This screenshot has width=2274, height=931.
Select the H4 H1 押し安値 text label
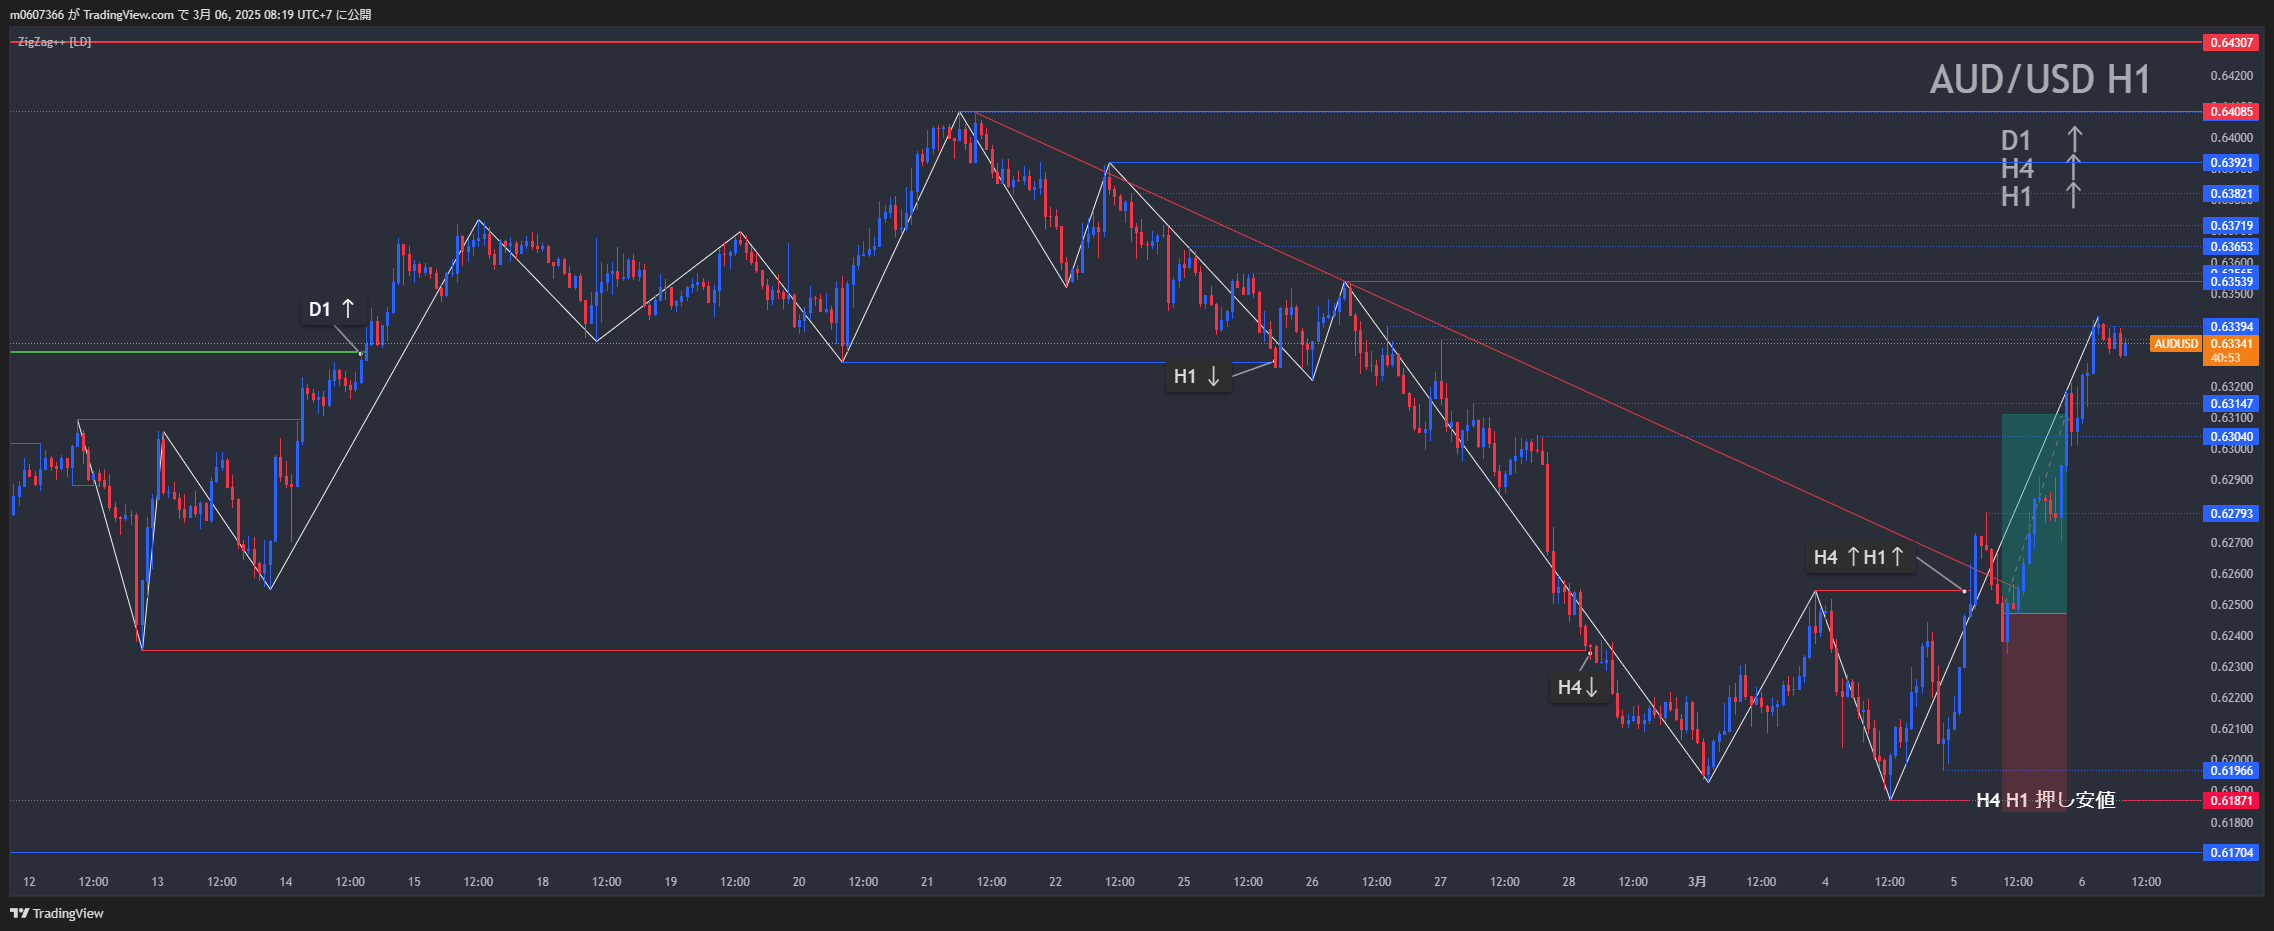2045,800
